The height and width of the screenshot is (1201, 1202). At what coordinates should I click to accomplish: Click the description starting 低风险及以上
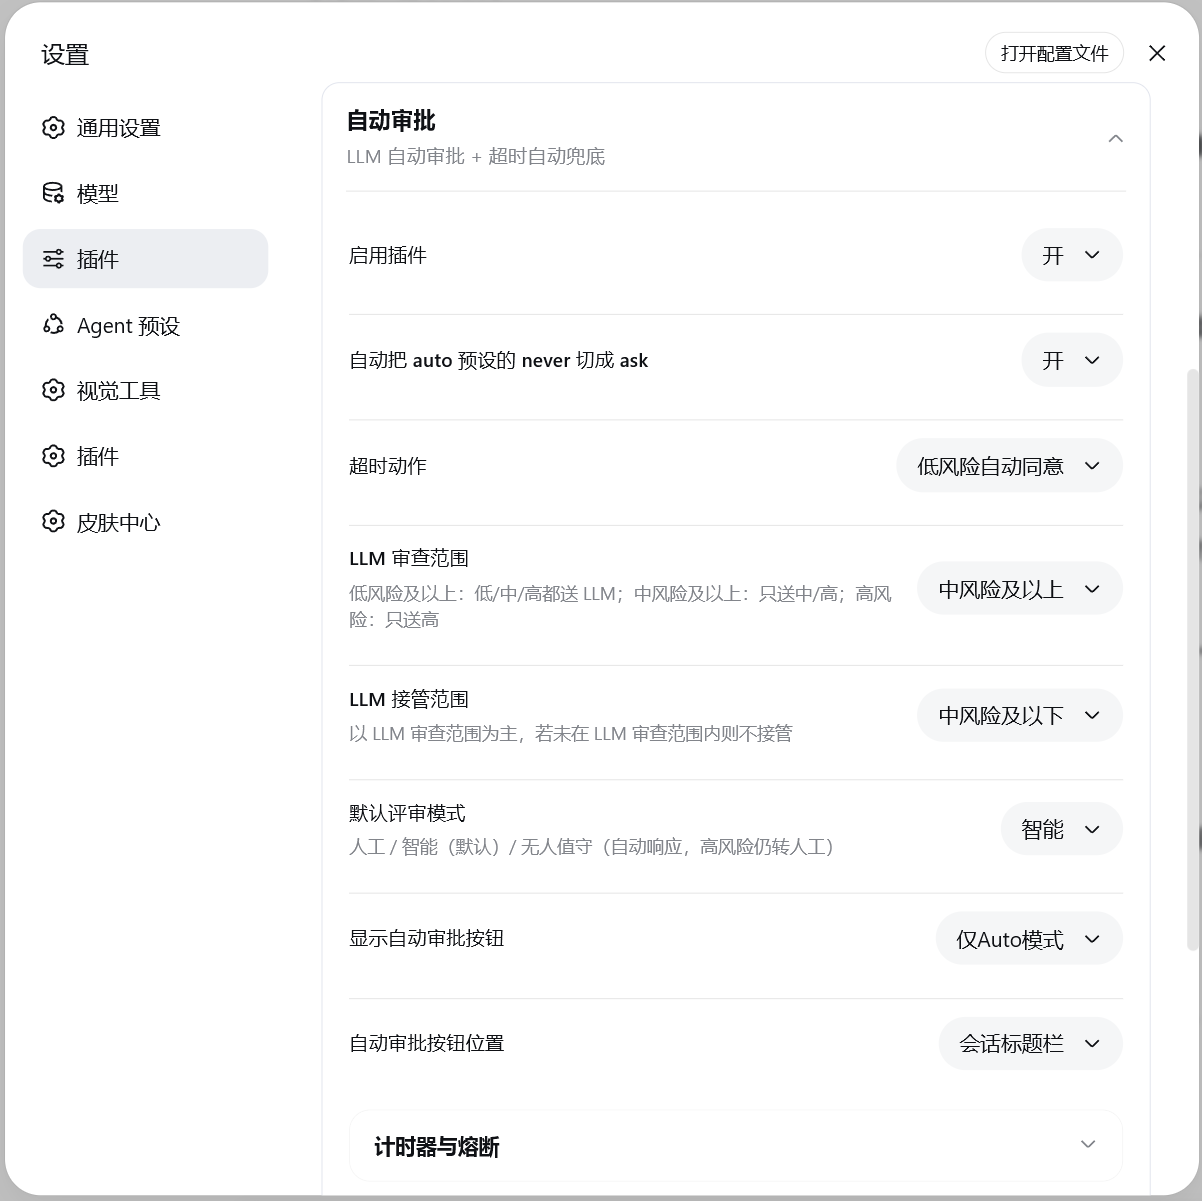pyautogui.click(x=620, y=606)
